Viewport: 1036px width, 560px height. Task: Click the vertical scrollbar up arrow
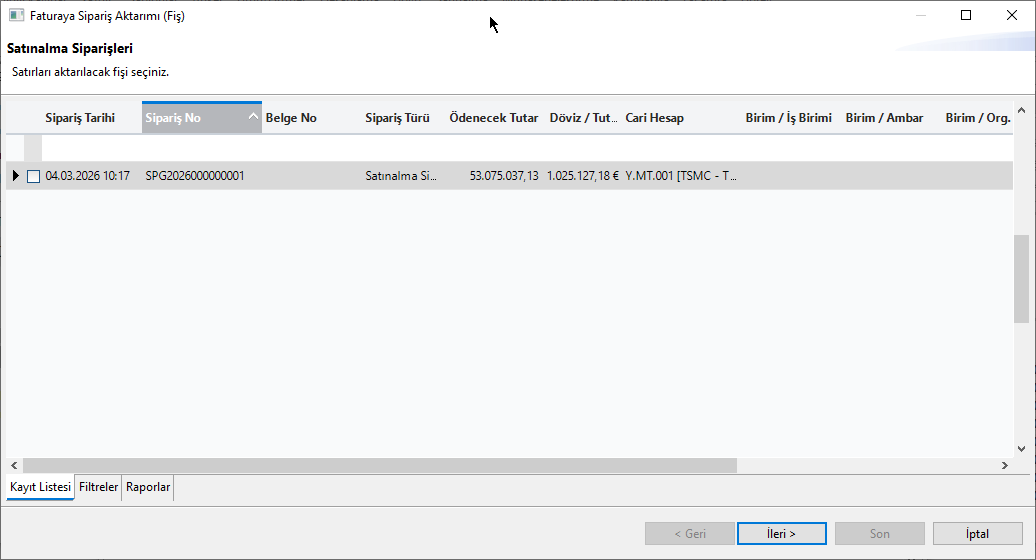[x=1021, y=111]
